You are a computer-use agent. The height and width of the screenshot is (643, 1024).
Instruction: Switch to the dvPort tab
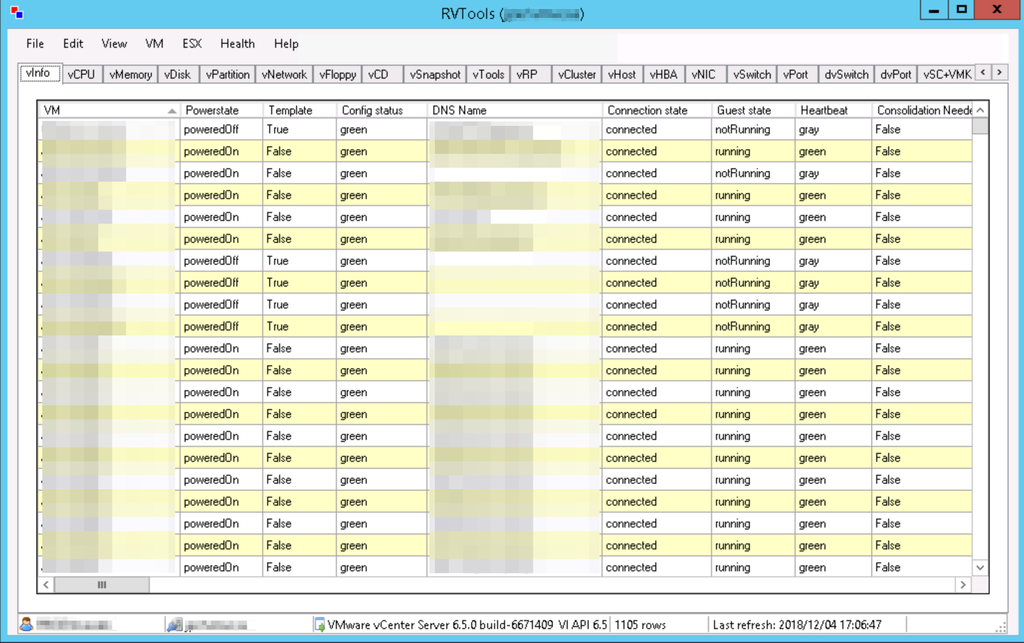895,74
